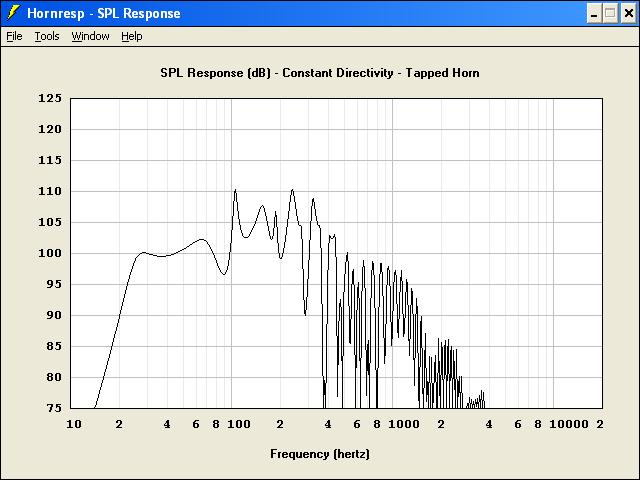Click the 125 dB axis label
Image resolution: width=640 pixels, height=486 pixels.
coord(50,98)
